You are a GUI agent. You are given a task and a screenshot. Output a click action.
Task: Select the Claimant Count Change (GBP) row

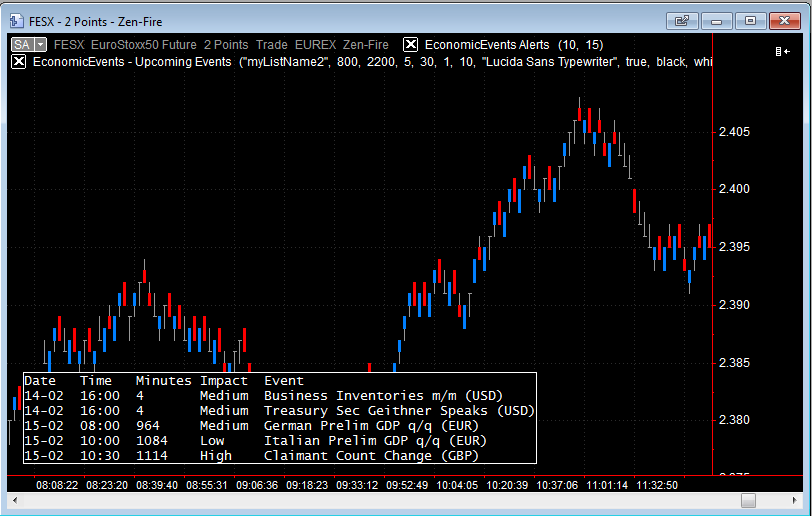[x=280, y=456]
